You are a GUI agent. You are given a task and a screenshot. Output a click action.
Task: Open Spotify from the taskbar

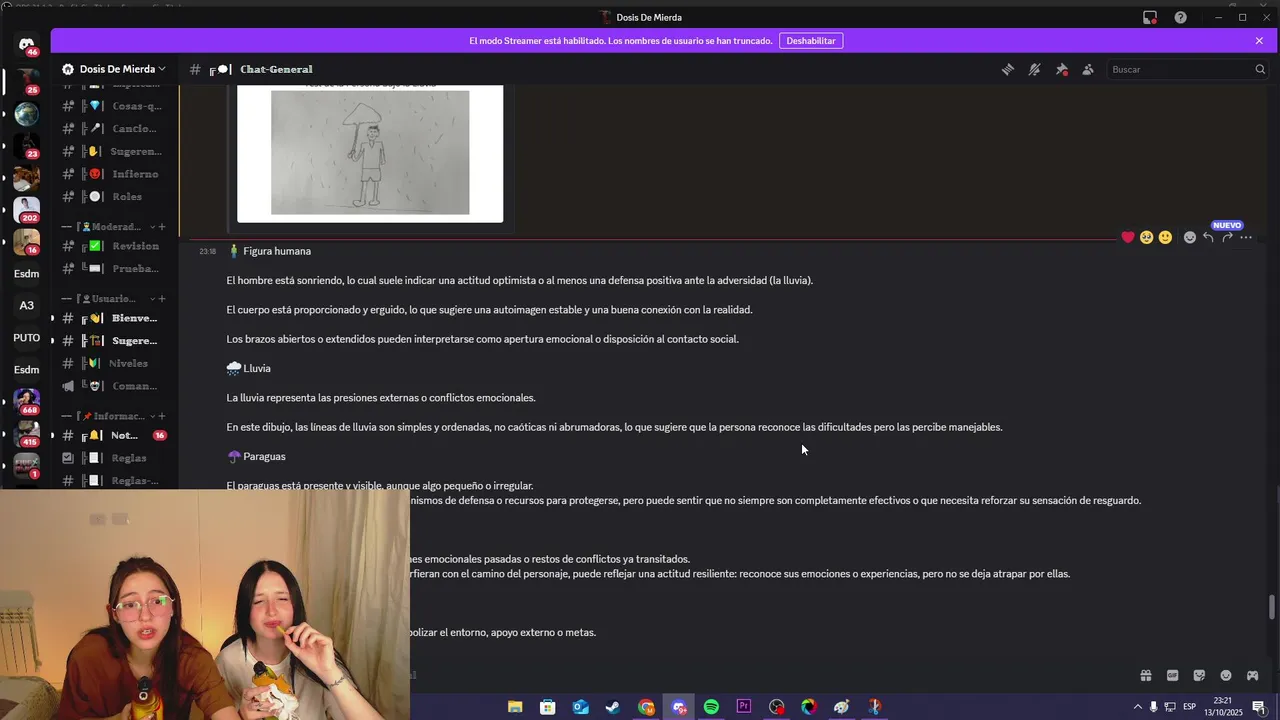711,707
